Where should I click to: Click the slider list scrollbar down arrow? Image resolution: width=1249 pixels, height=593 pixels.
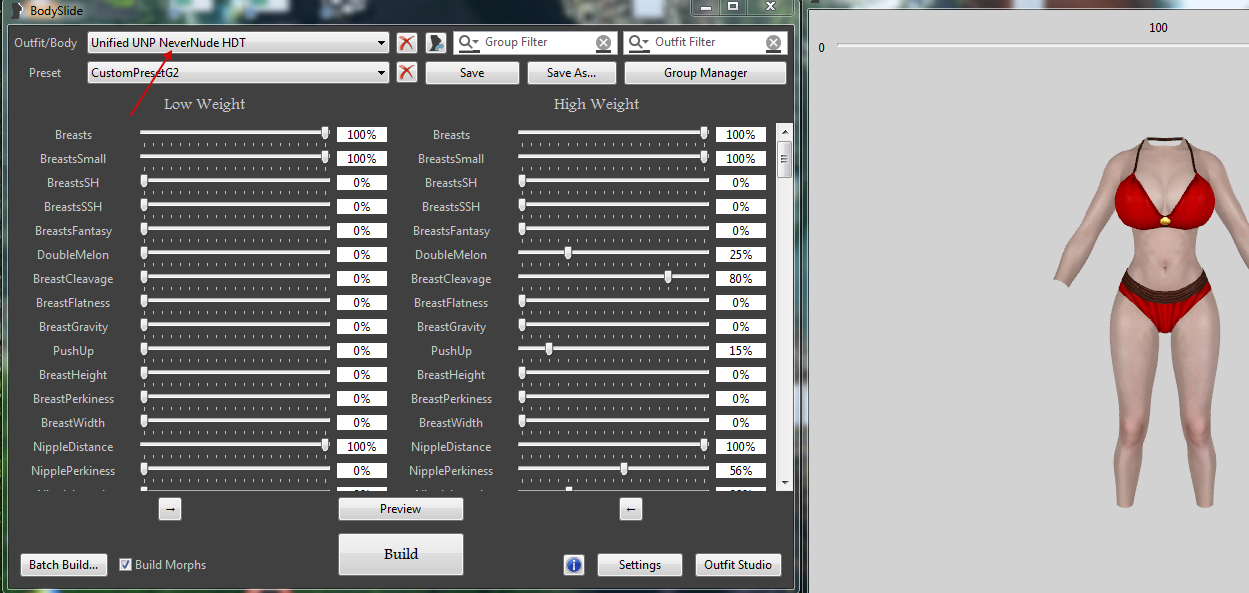[785, 482]
